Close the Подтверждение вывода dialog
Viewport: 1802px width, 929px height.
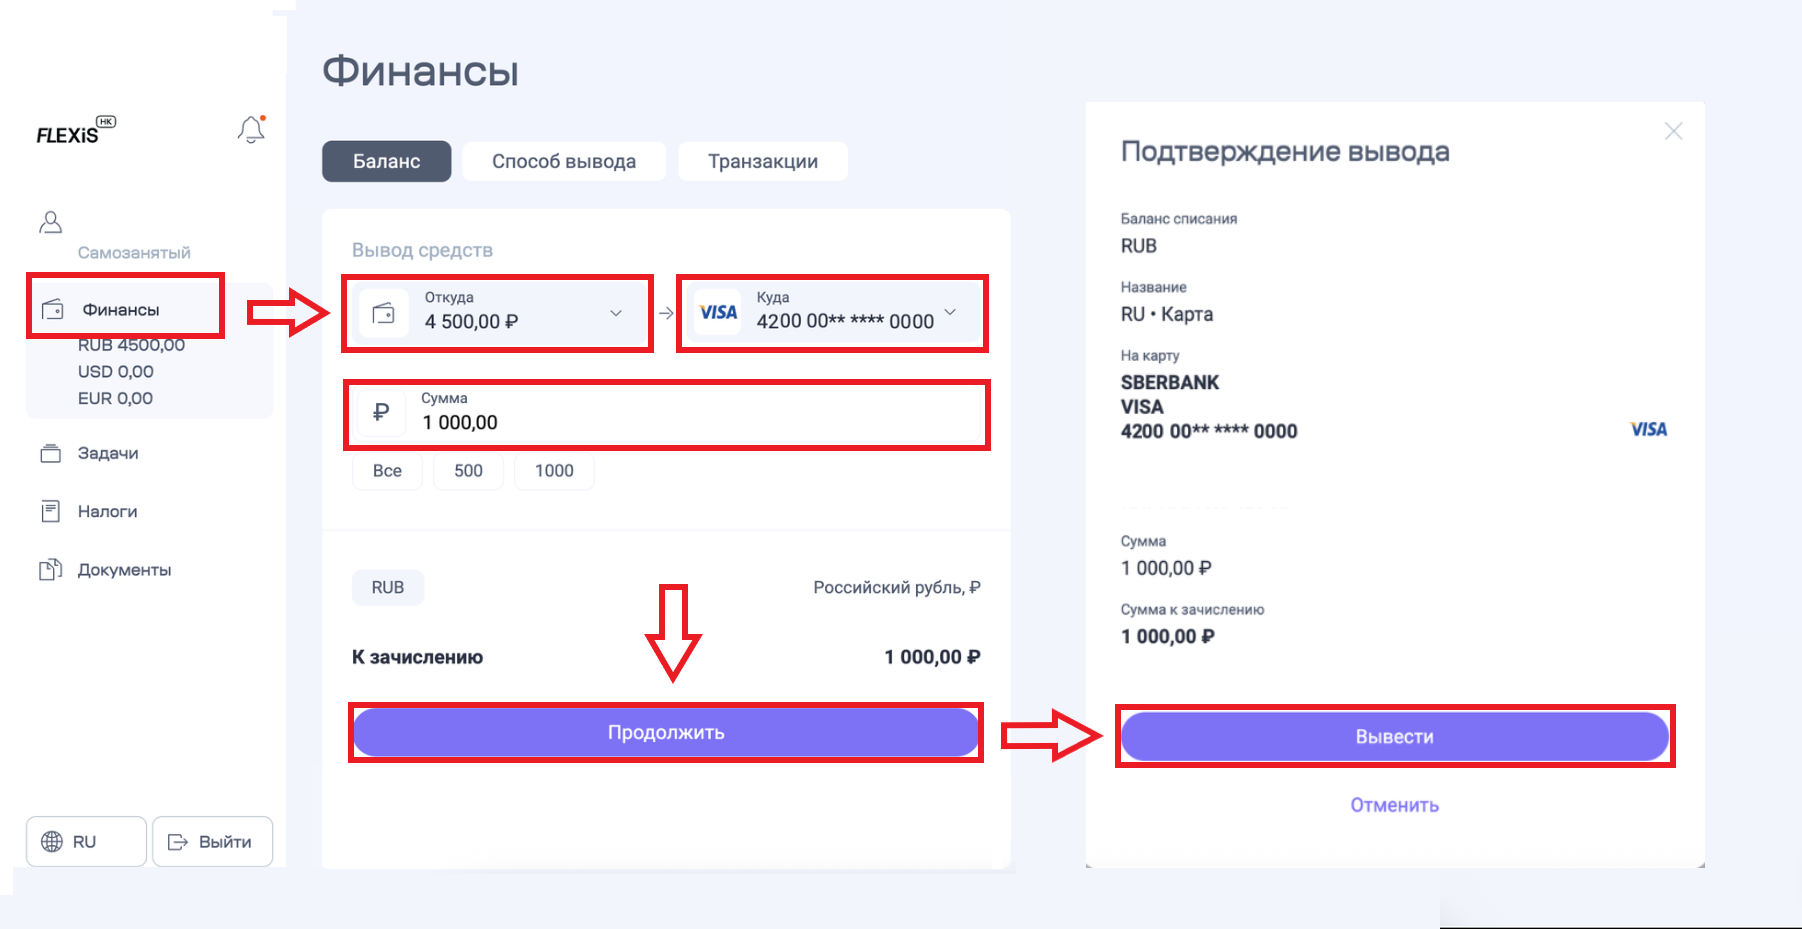pos(1673,131)
